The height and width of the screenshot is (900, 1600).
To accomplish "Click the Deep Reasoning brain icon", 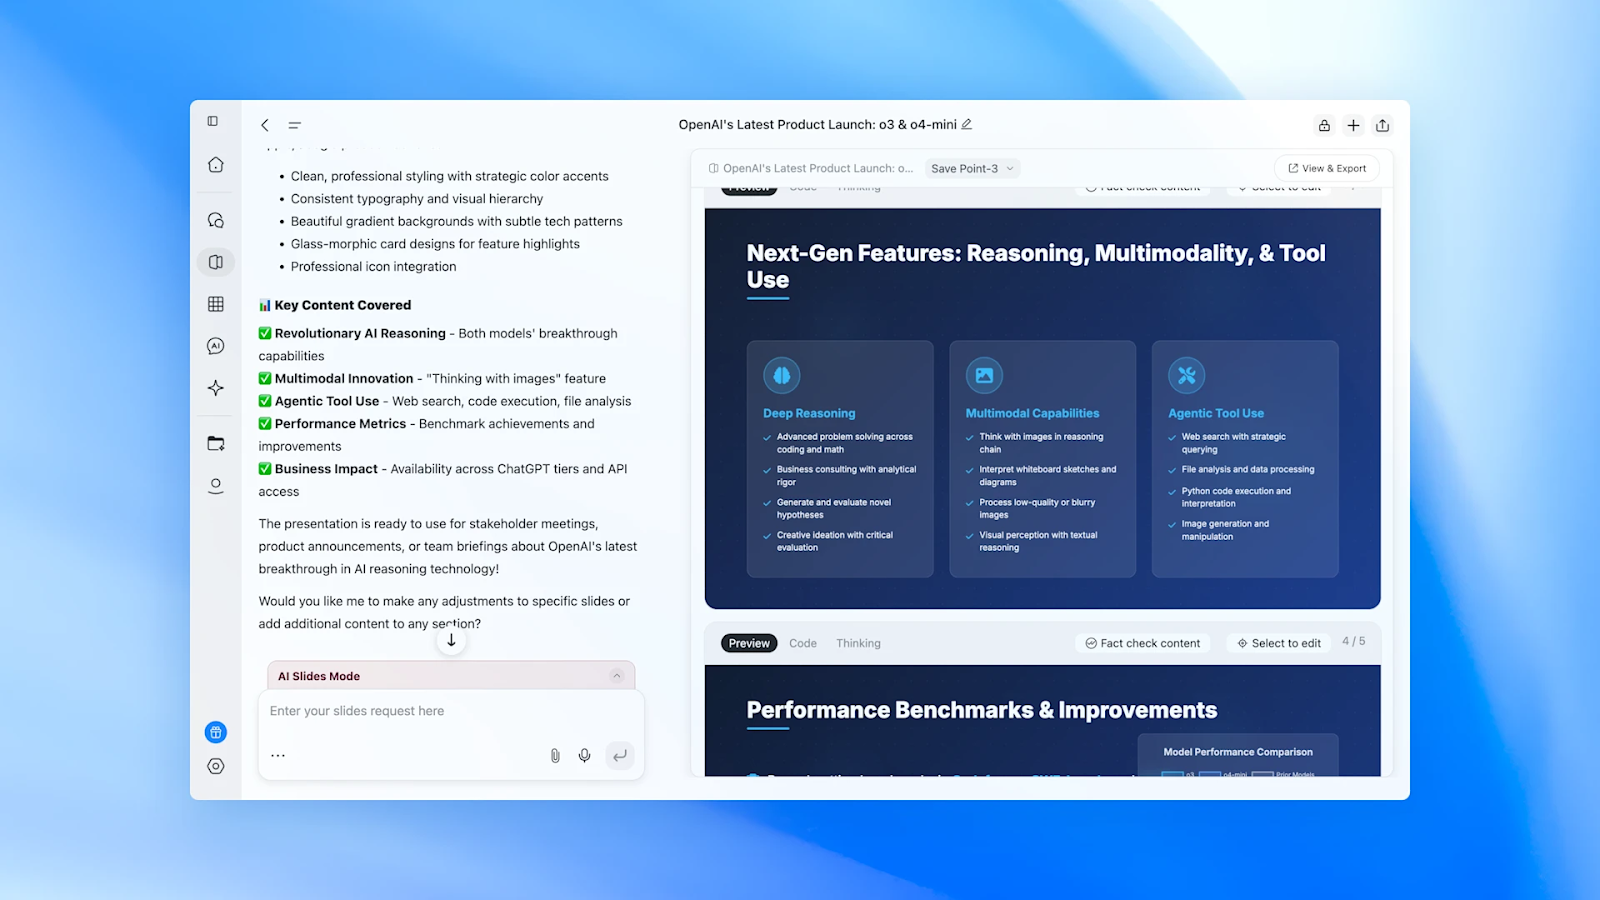I will pyautogui.click(x=782, y=375).
